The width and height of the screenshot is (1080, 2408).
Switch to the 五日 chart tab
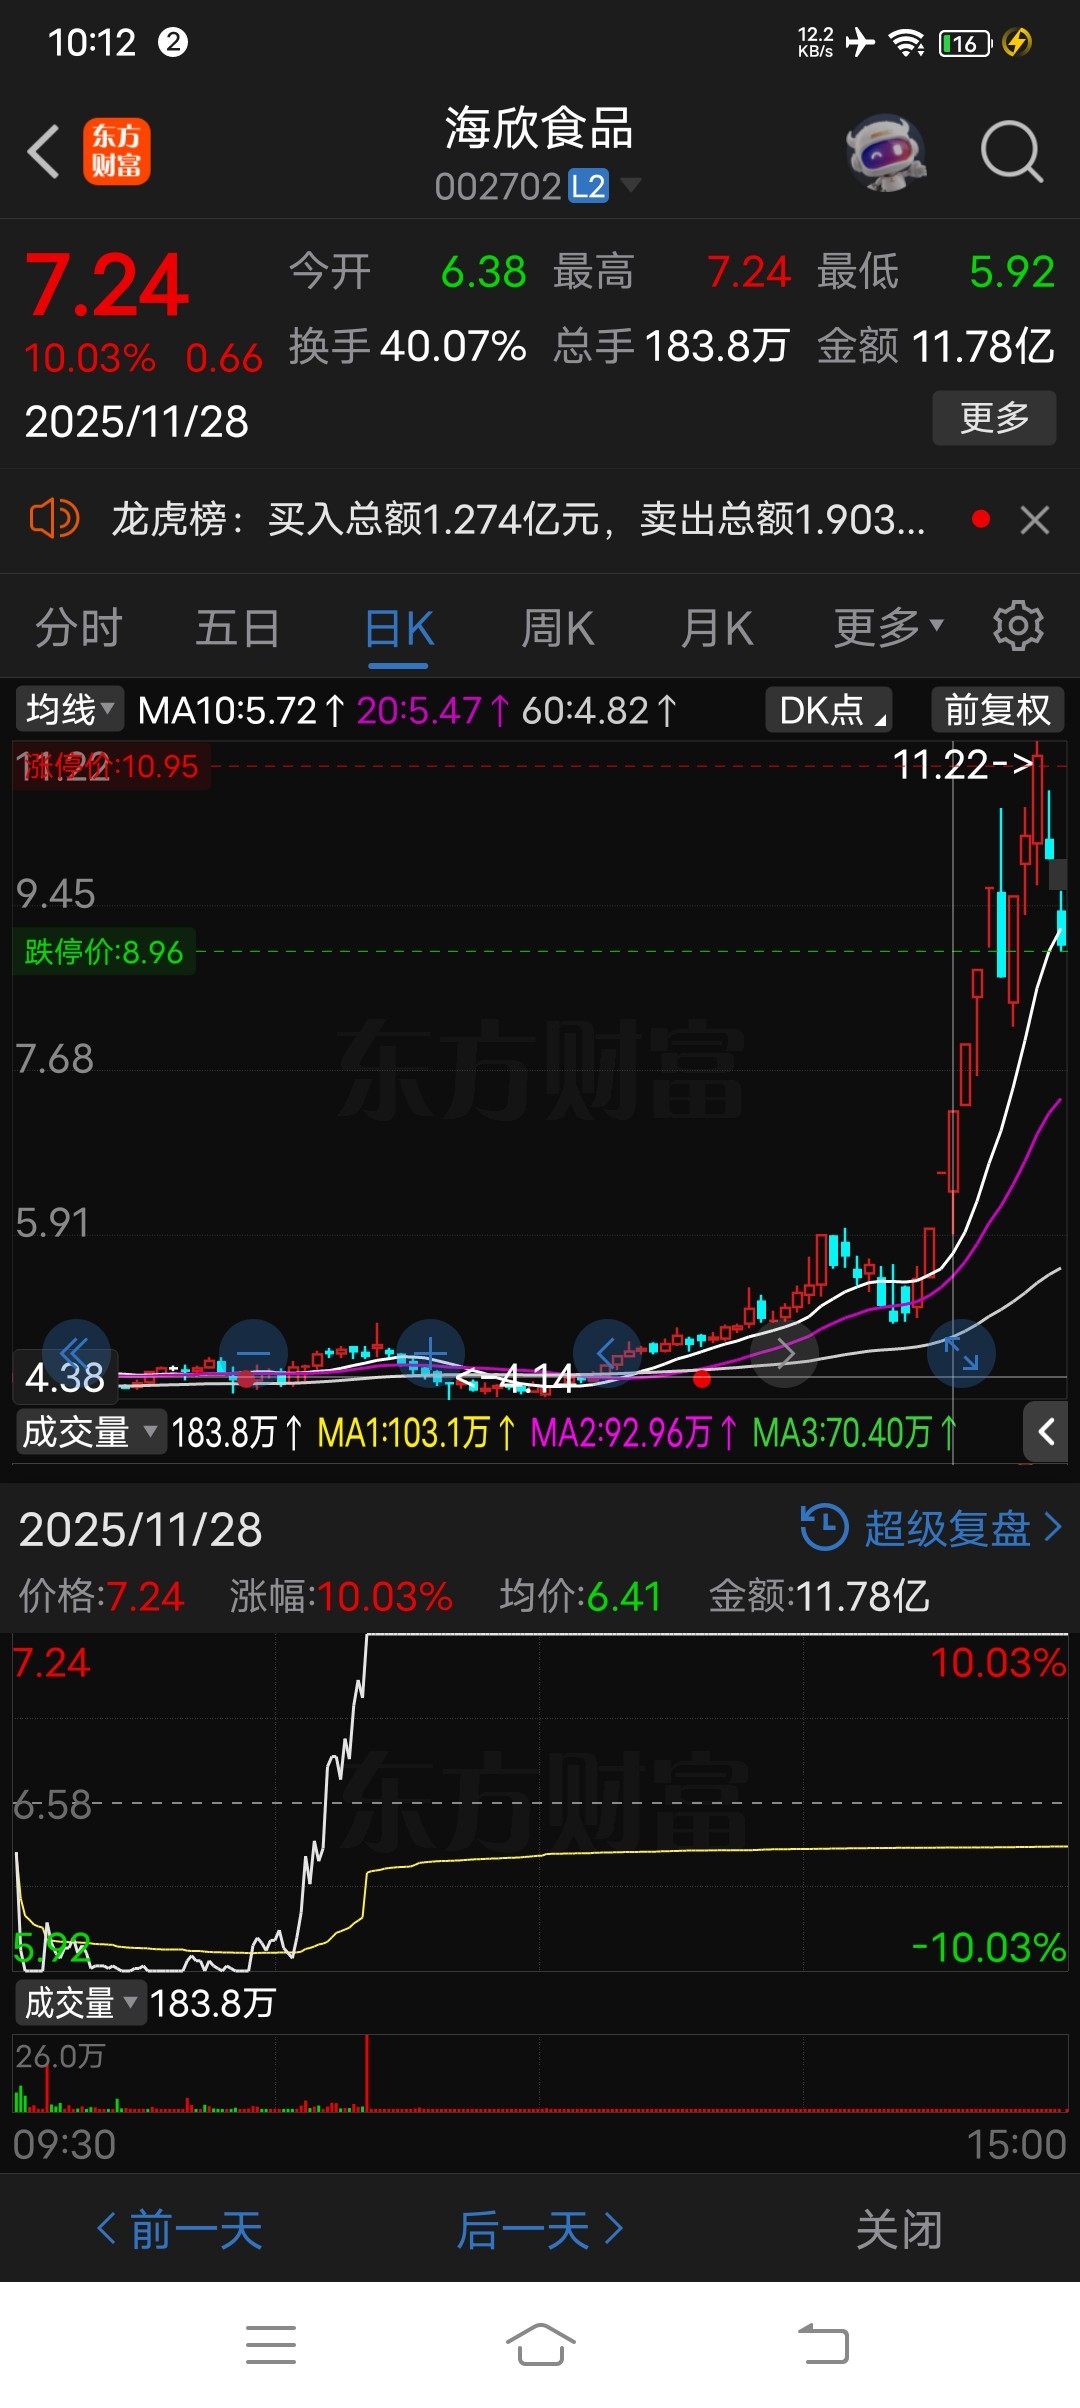click(237, 629)
